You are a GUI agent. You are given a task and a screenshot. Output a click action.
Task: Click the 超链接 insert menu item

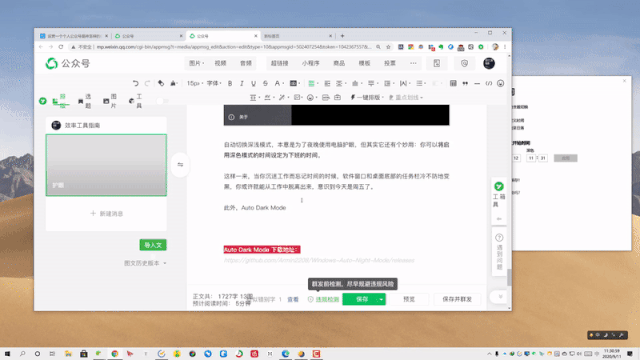(x=280, y=63)
